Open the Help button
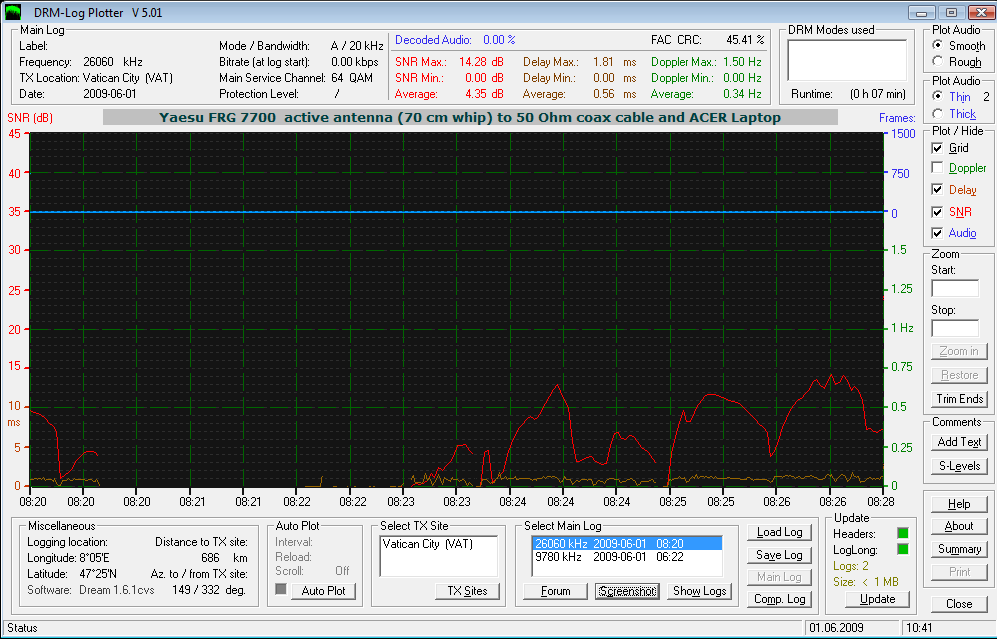 pyautogui.click(x=959, y=504)
